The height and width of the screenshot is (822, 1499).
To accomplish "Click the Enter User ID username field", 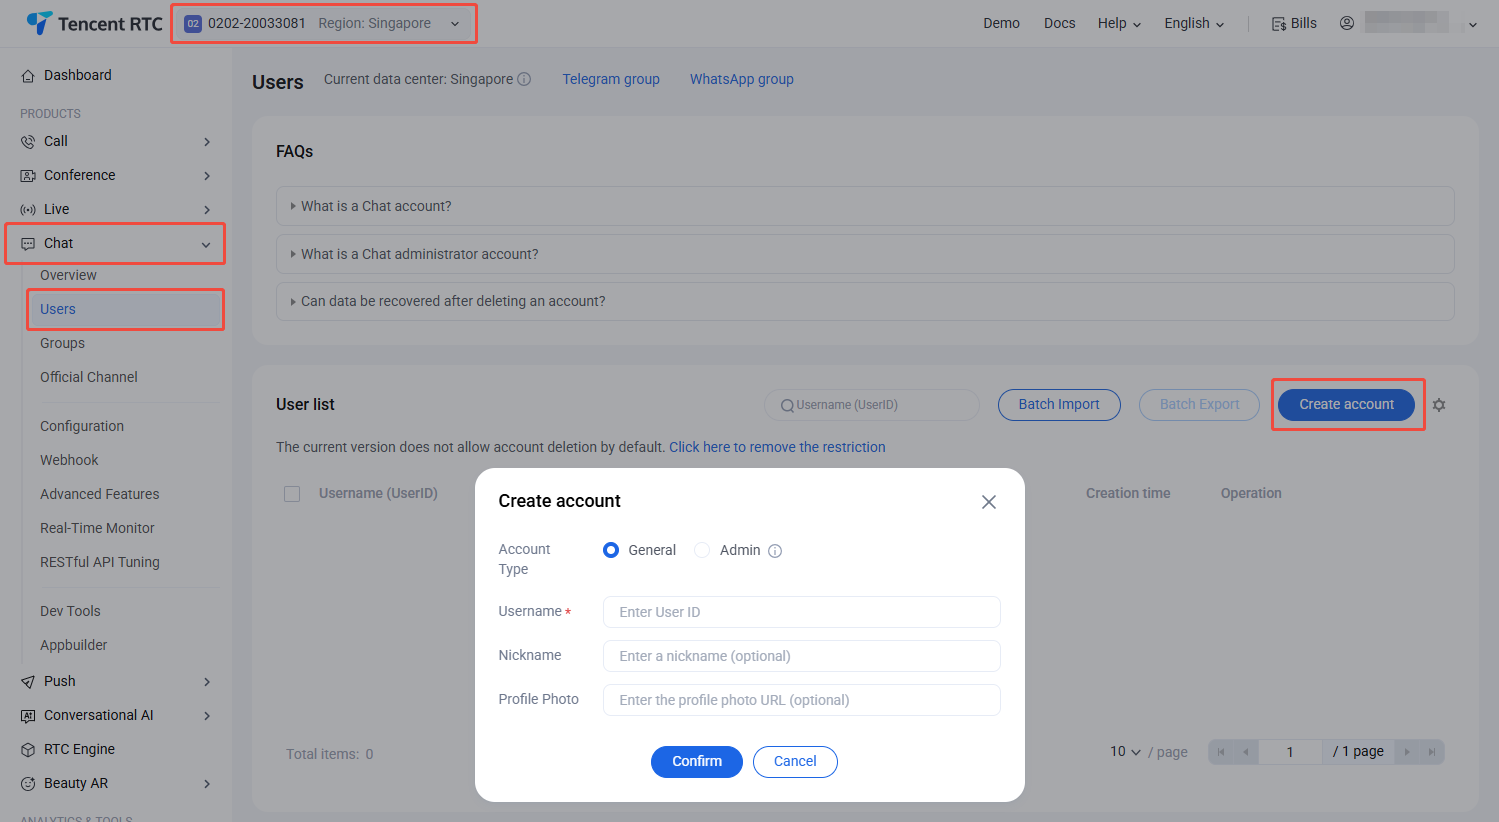I will click(802, 612).
